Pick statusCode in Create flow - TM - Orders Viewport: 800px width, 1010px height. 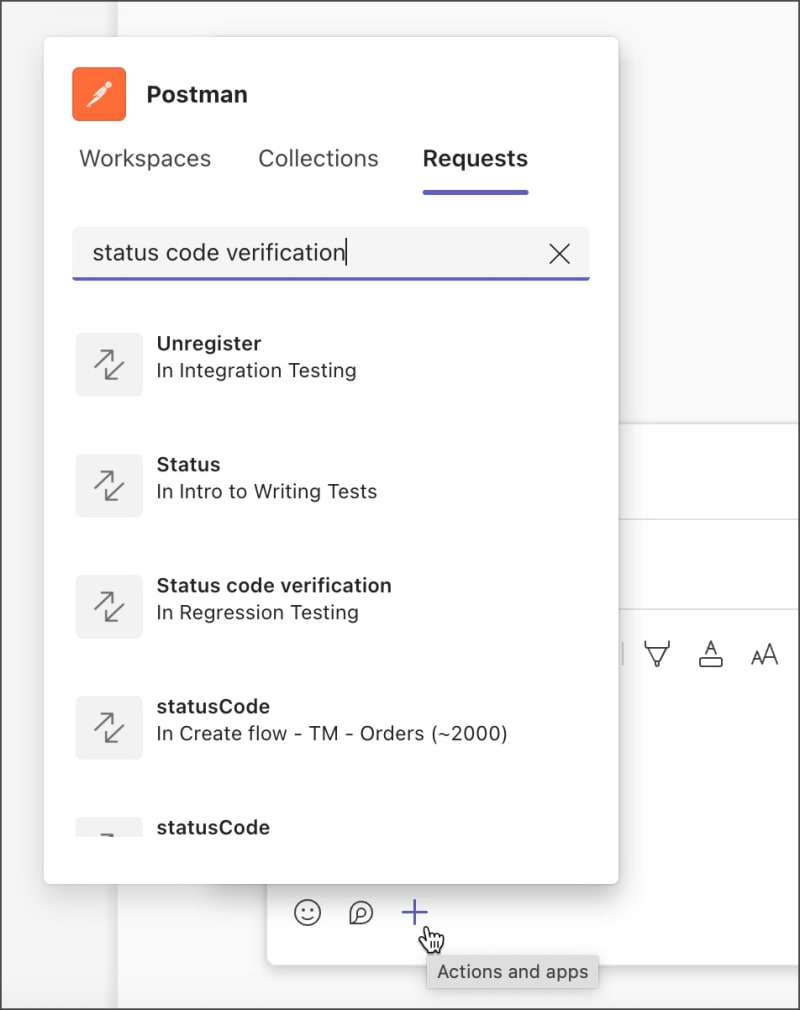point(331,721)
